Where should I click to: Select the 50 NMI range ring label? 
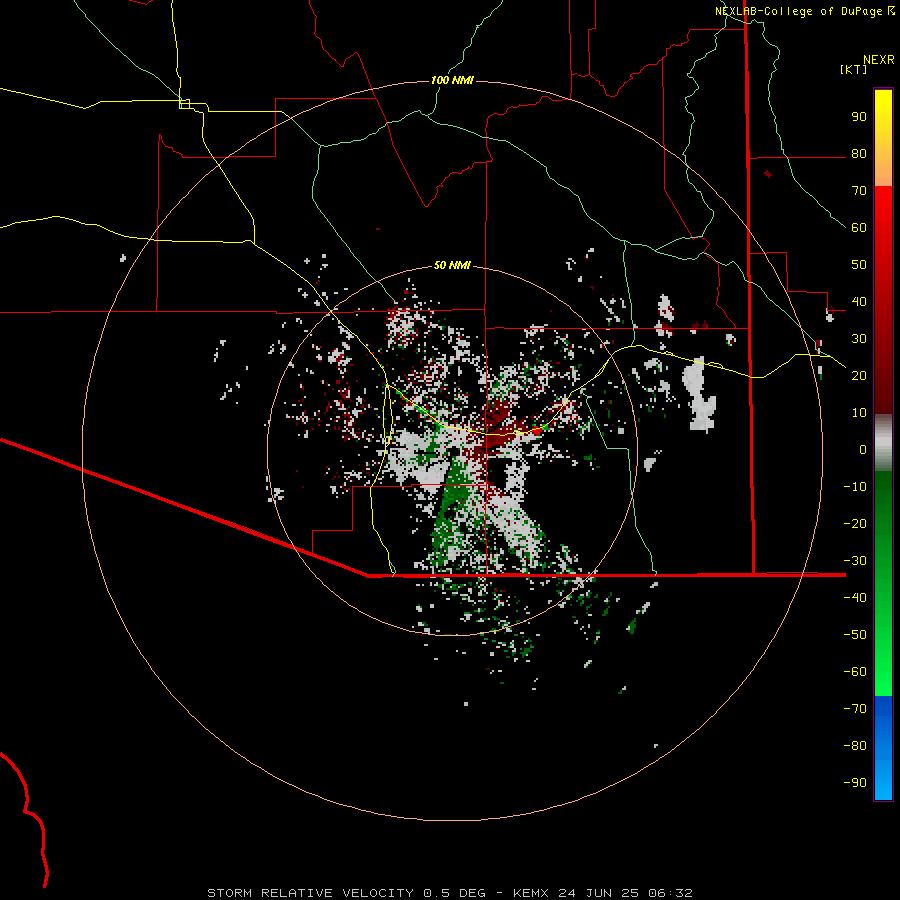click(x=452, y=265)
